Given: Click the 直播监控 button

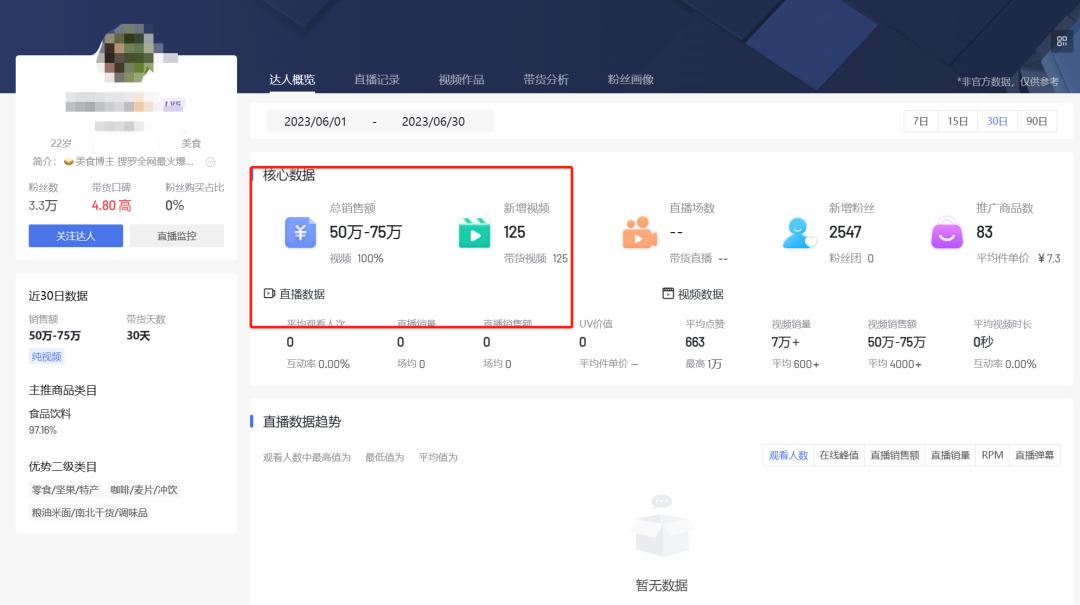Looking at the screenshot, I should pos(179,235).
